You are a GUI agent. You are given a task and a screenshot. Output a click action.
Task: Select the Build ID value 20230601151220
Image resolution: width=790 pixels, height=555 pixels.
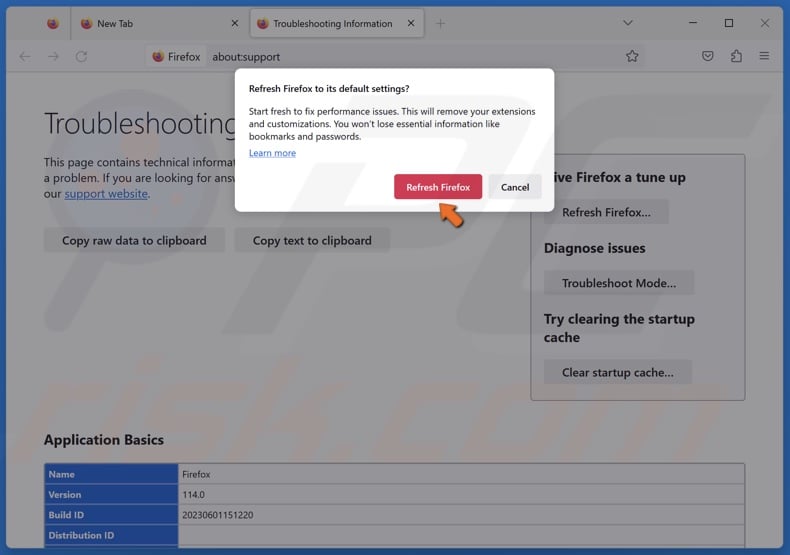pos(218,515)
